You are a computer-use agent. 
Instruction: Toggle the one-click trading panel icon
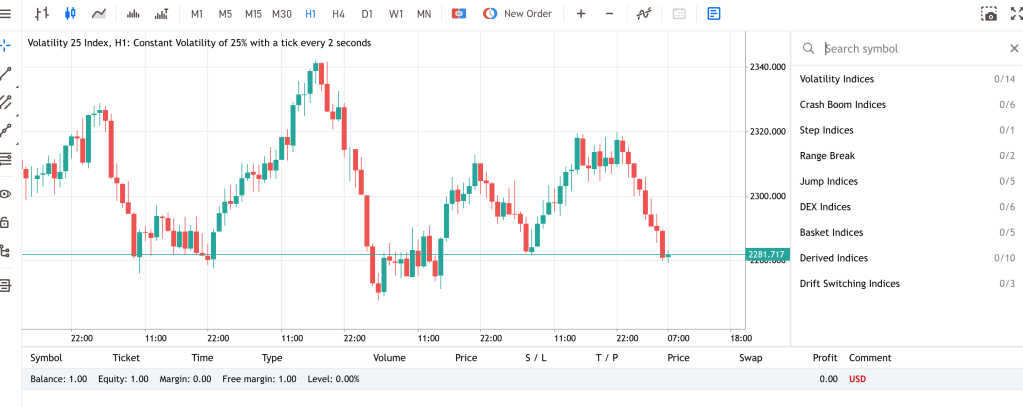click(458, 14)
